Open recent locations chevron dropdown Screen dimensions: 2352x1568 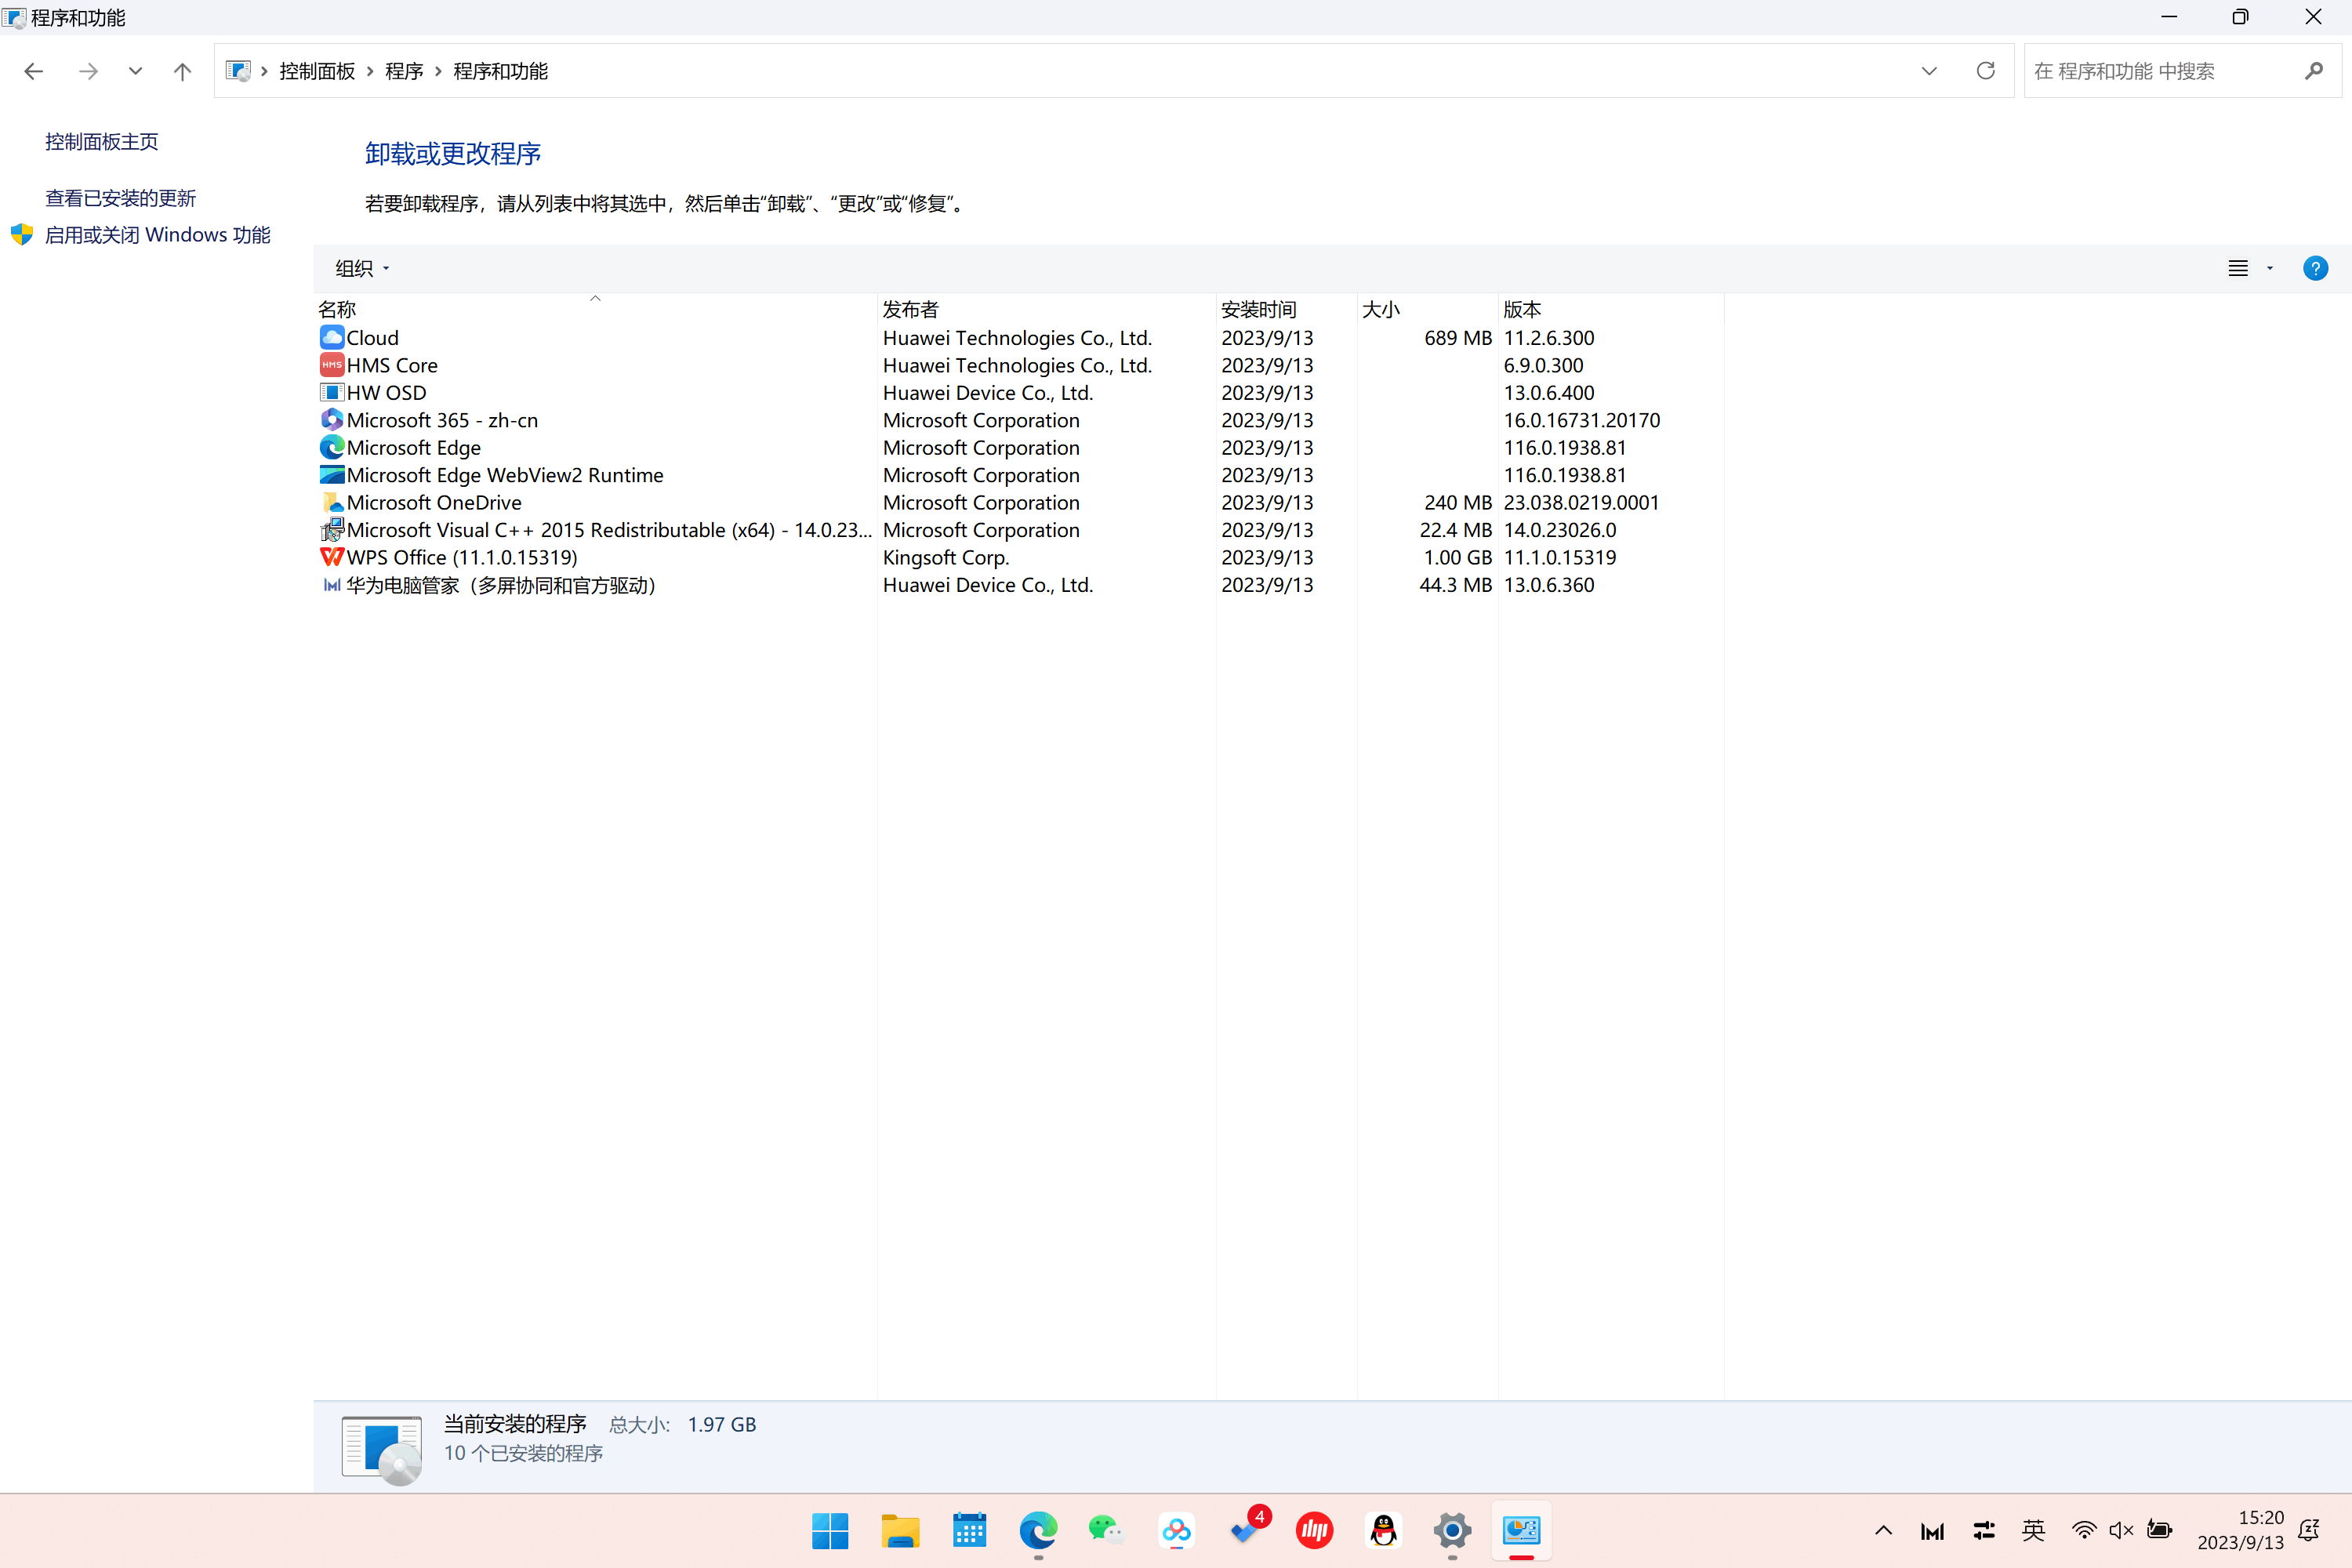[135, 71]
